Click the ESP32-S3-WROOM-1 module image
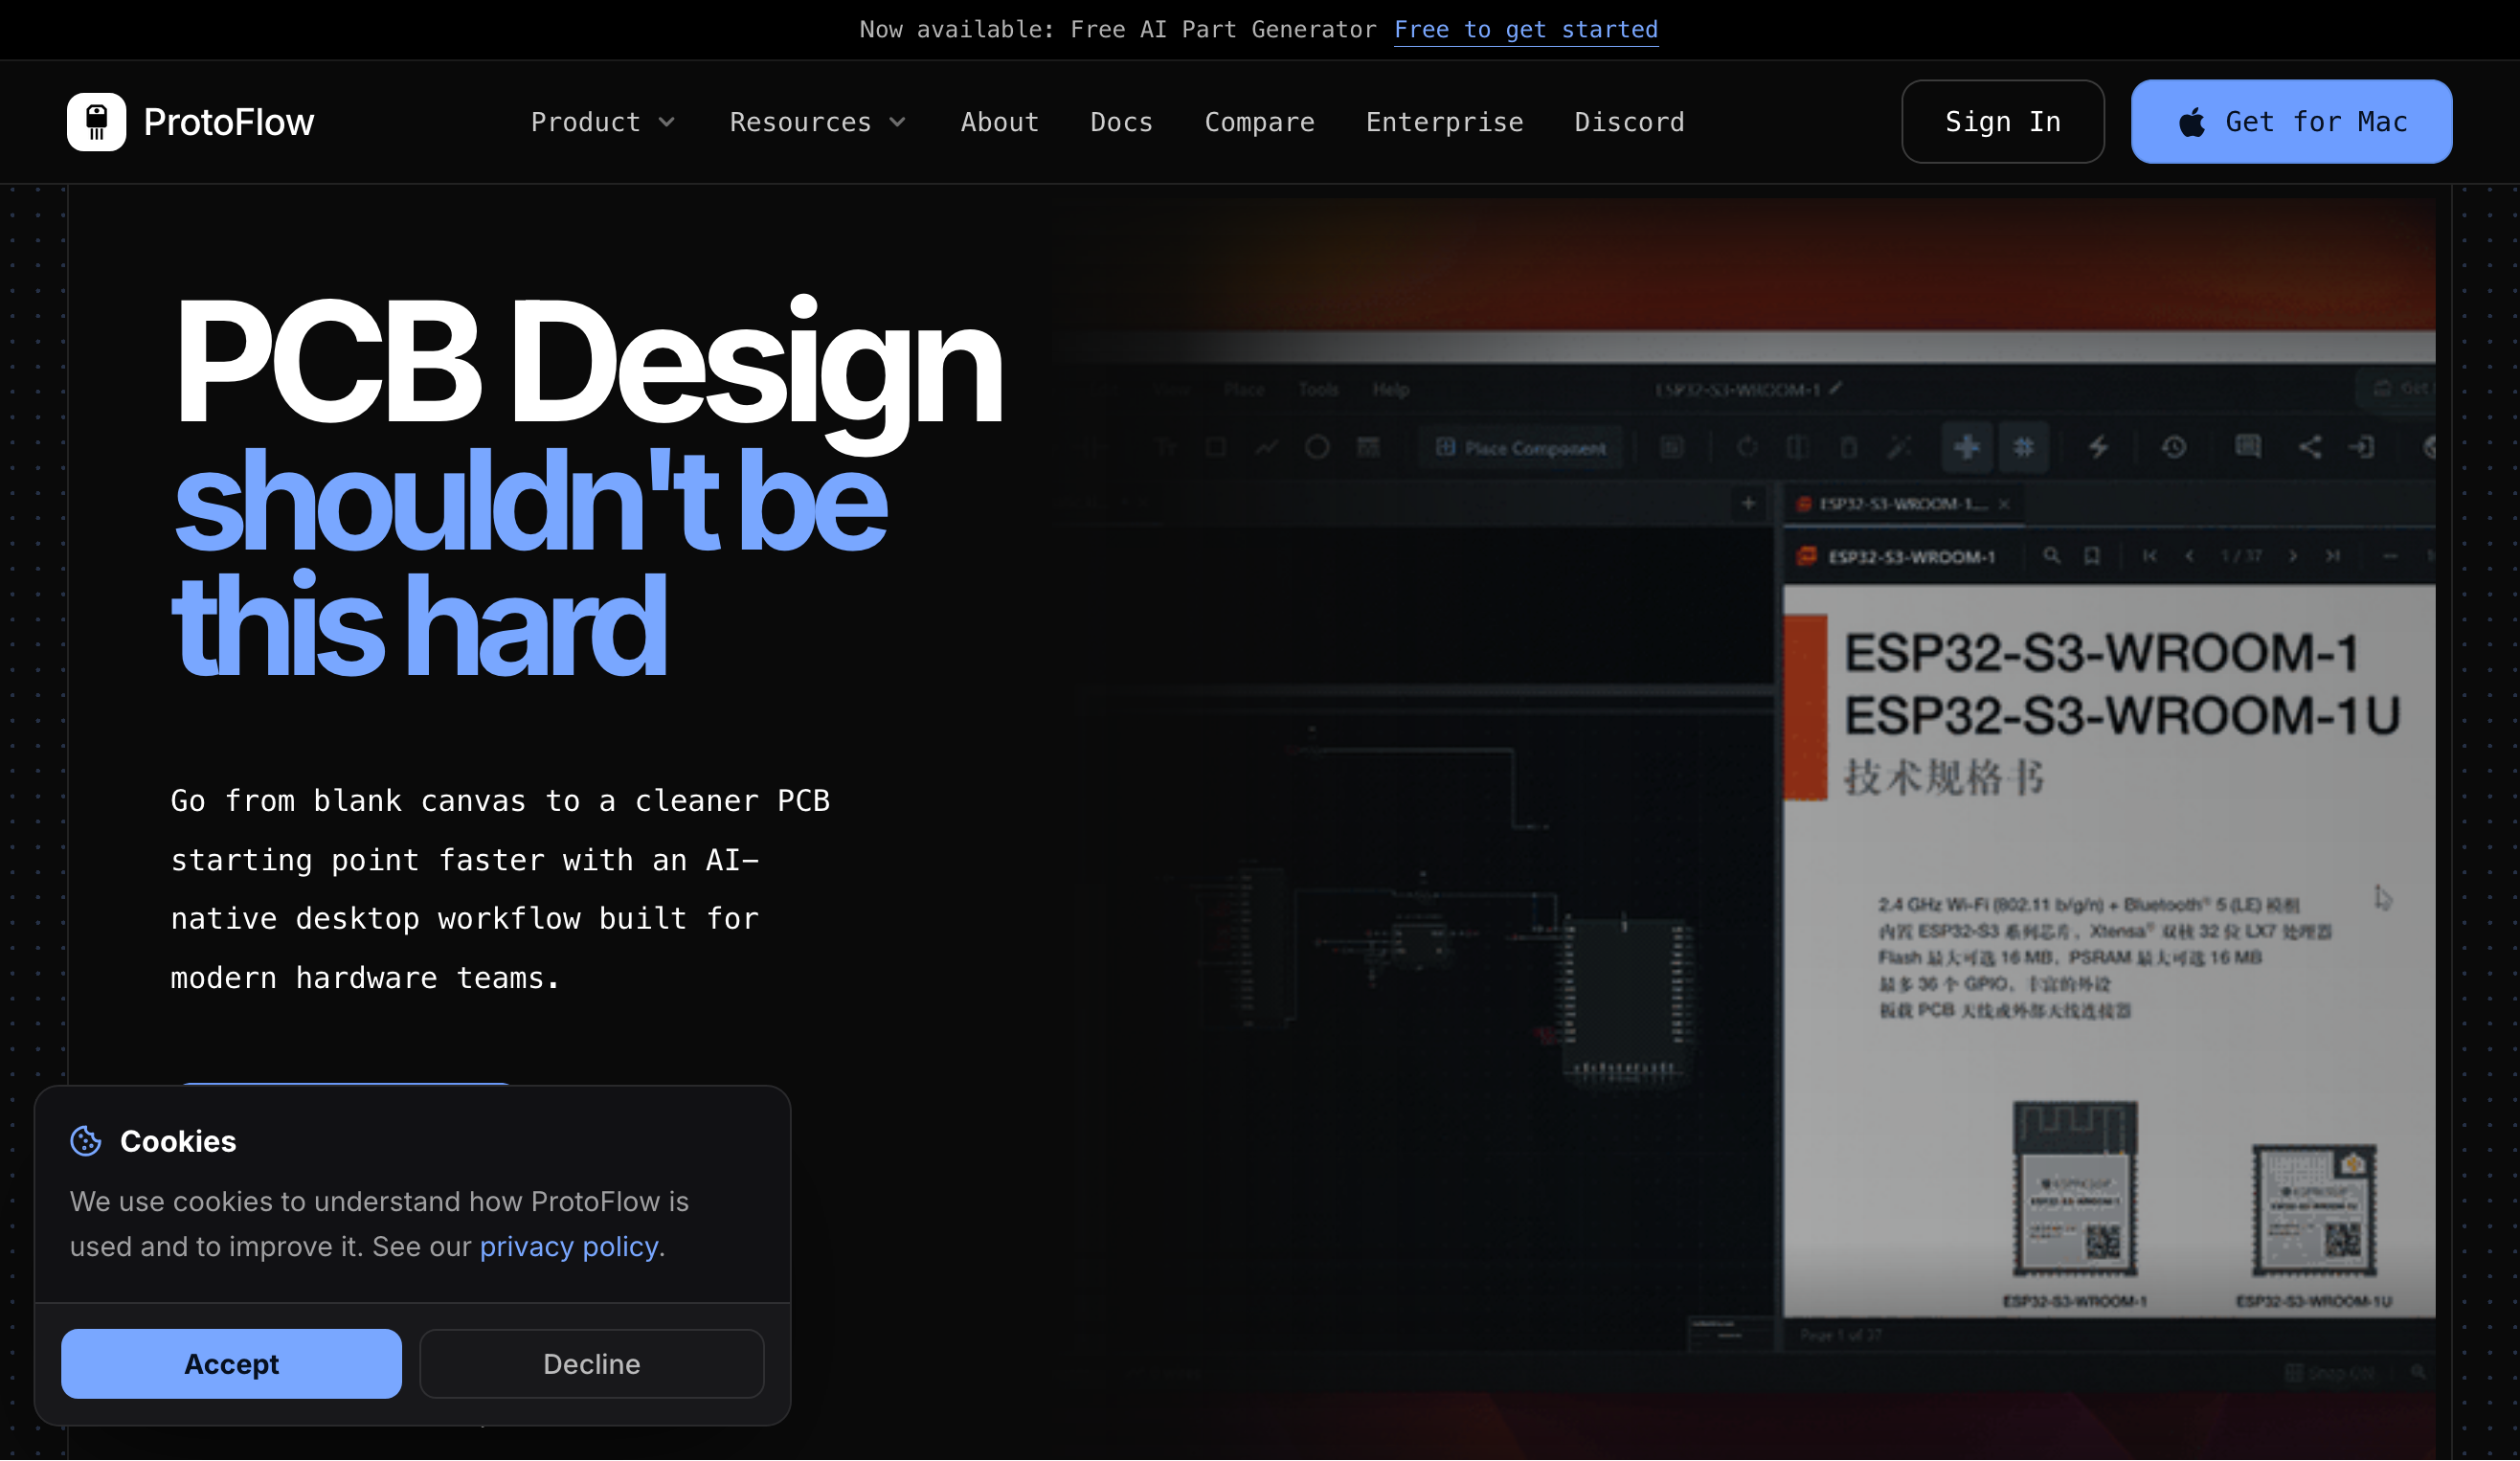Screen dimensions: 2520x1461 tap(2074, 1189)
